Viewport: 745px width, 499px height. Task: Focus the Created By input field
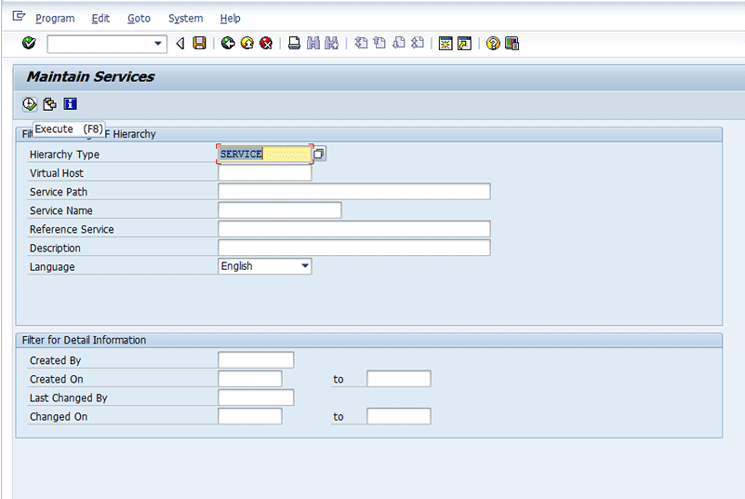tap(256, 360)
